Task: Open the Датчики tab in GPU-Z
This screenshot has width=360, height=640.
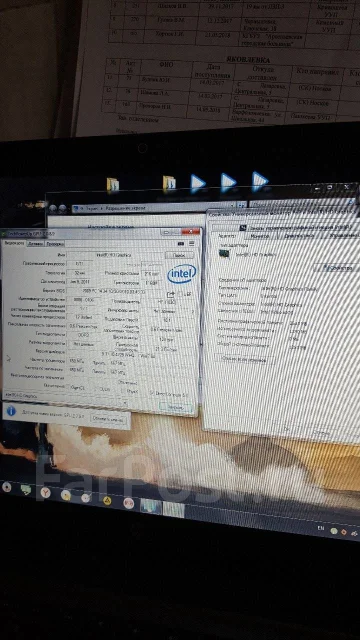Action: [x=35, y=244]
